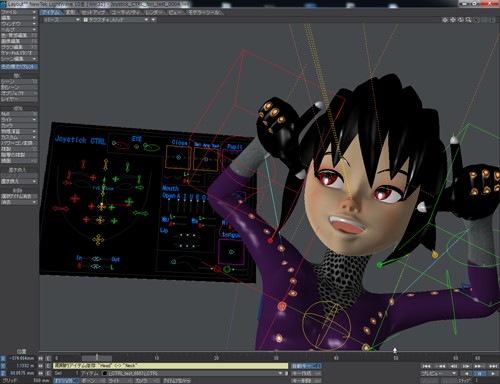This screenshot has width=500, height=384.
Task: Click the X position value field
Action: click(21, 359)
